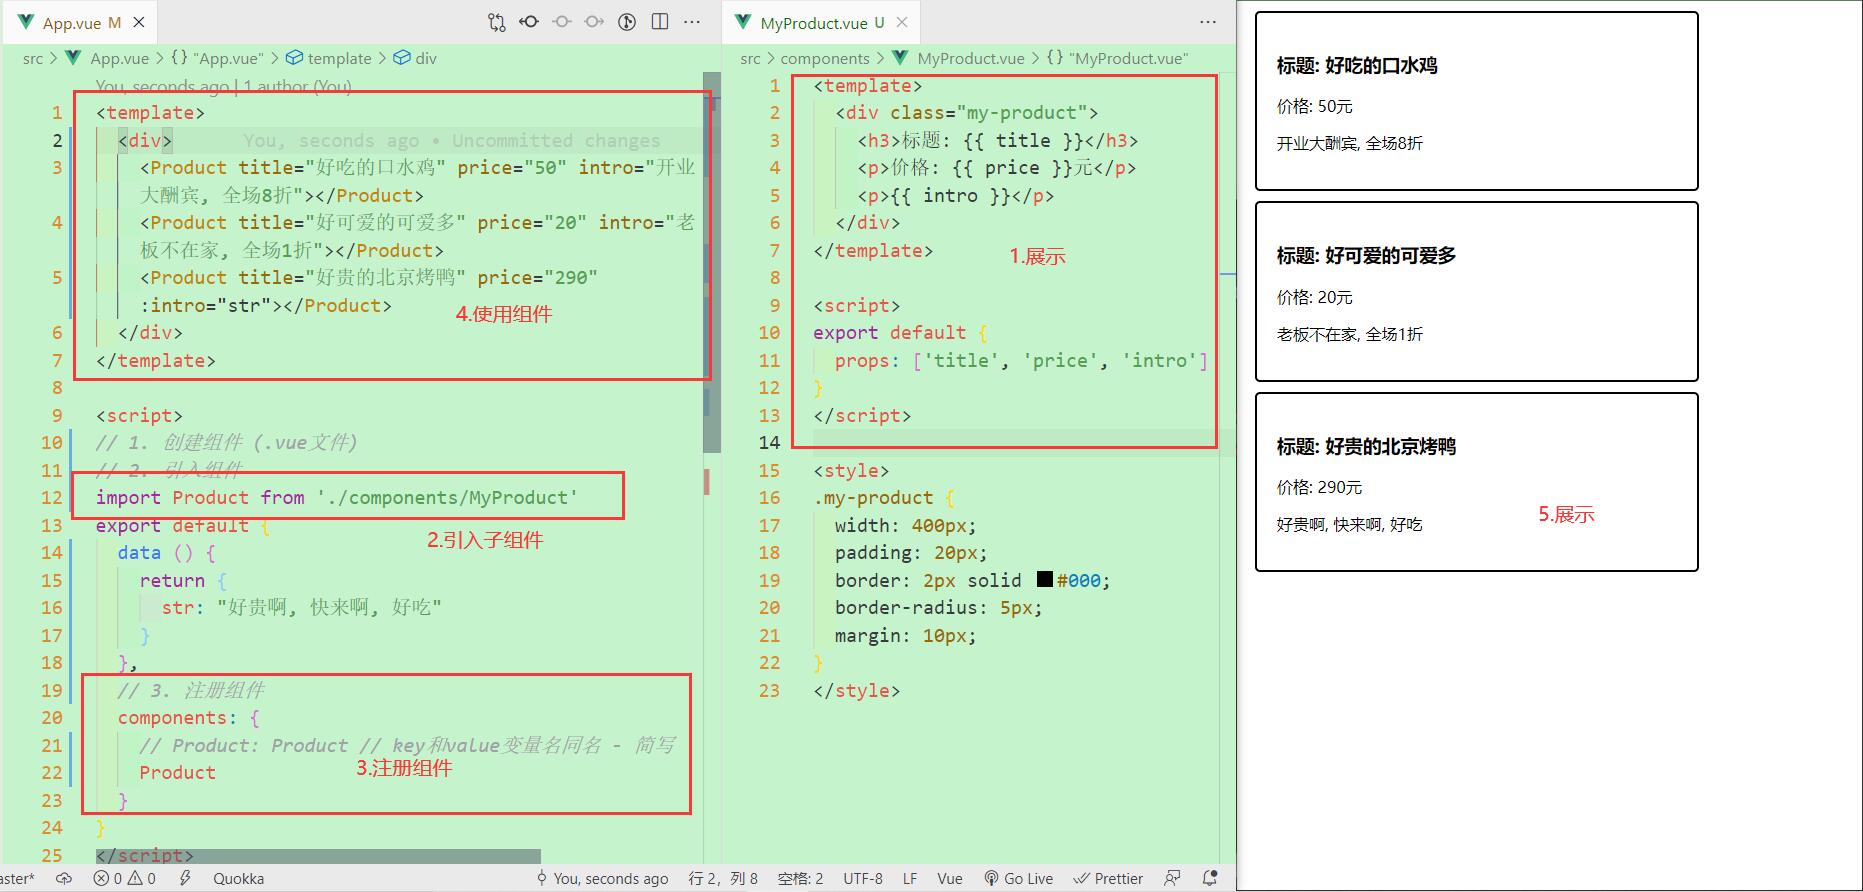Select src in App.vue breadcrumb
The width and height of the screenshot is (1863, 892).
(33, 58)
